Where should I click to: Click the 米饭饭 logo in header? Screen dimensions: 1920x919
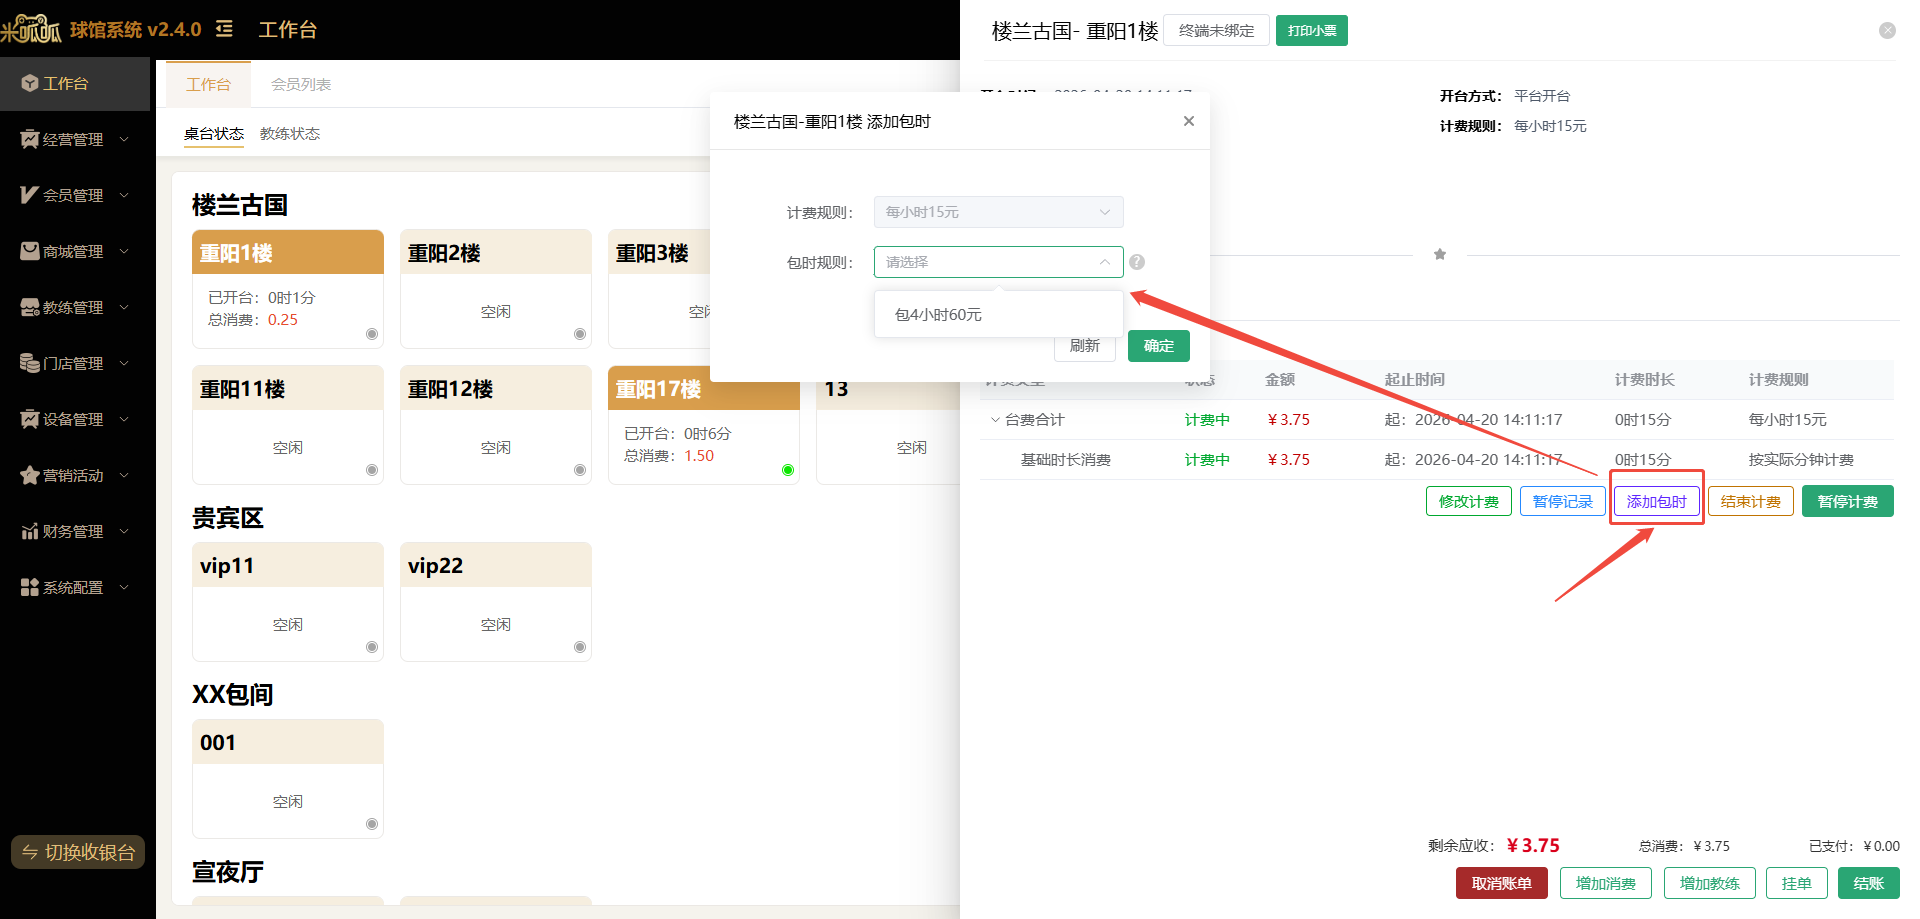point(32,29)
